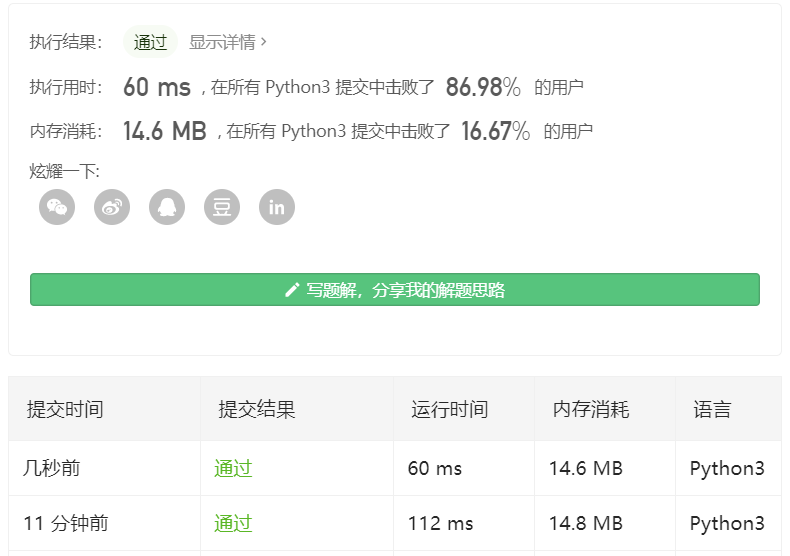Screen dimensions: 790x556
Task: Share result via Douban icon
Action: click(x=222, y=208)
